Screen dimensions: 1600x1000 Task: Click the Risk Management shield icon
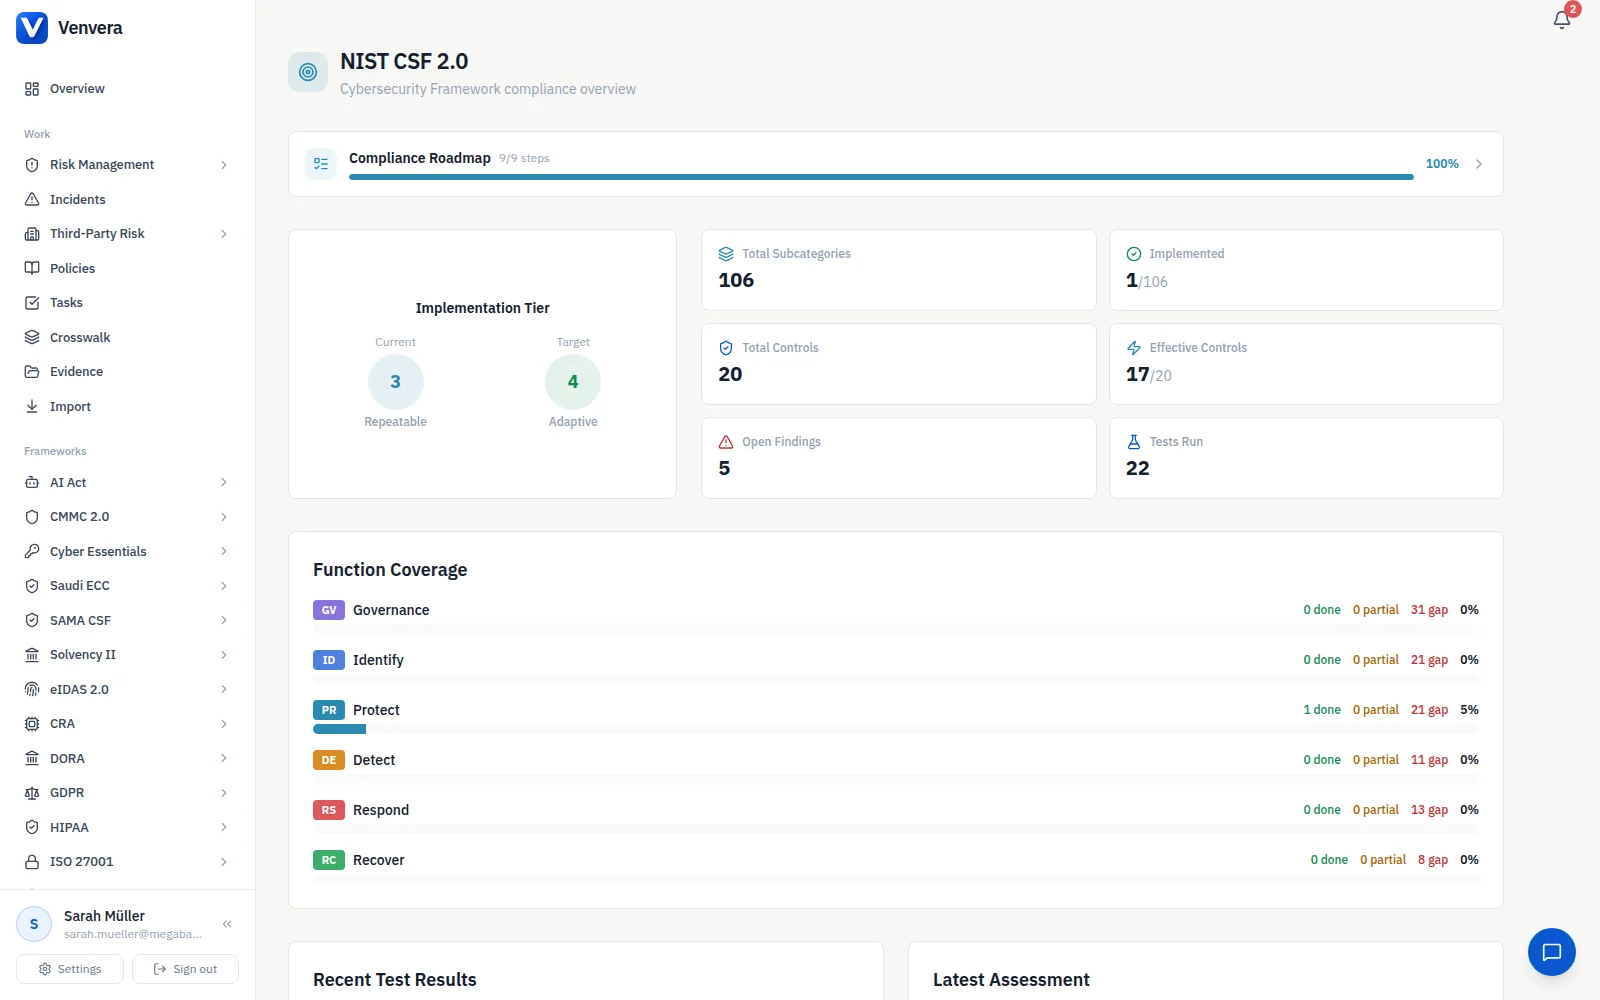(x=32, y=165)
